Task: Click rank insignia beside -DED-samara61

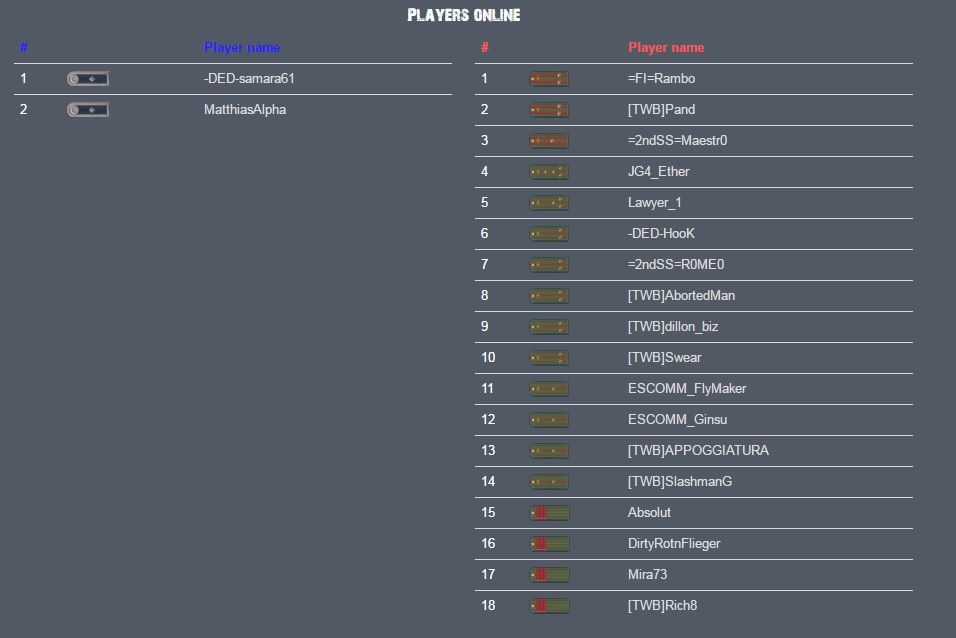Action: click(x=88, y=79)
